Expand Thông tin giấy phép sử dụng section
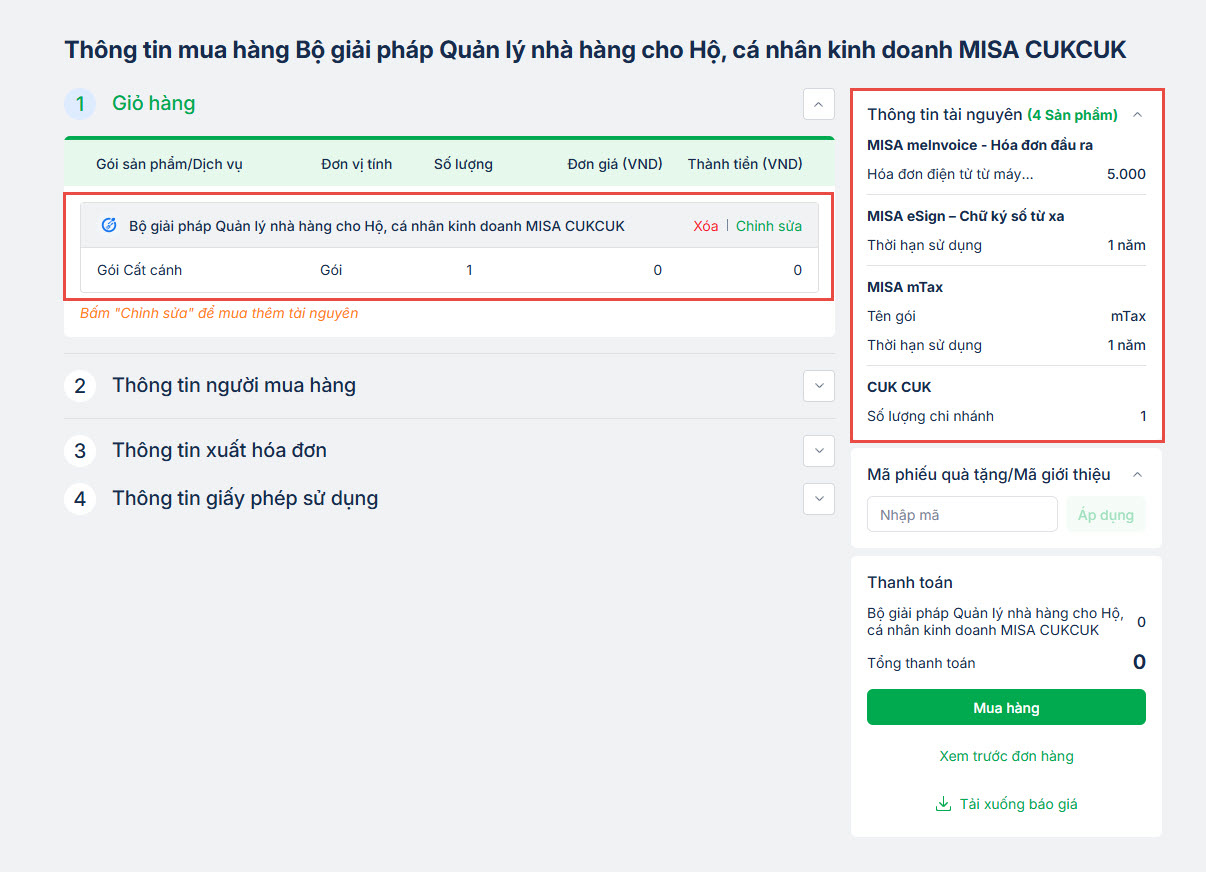 click(818, 498)
